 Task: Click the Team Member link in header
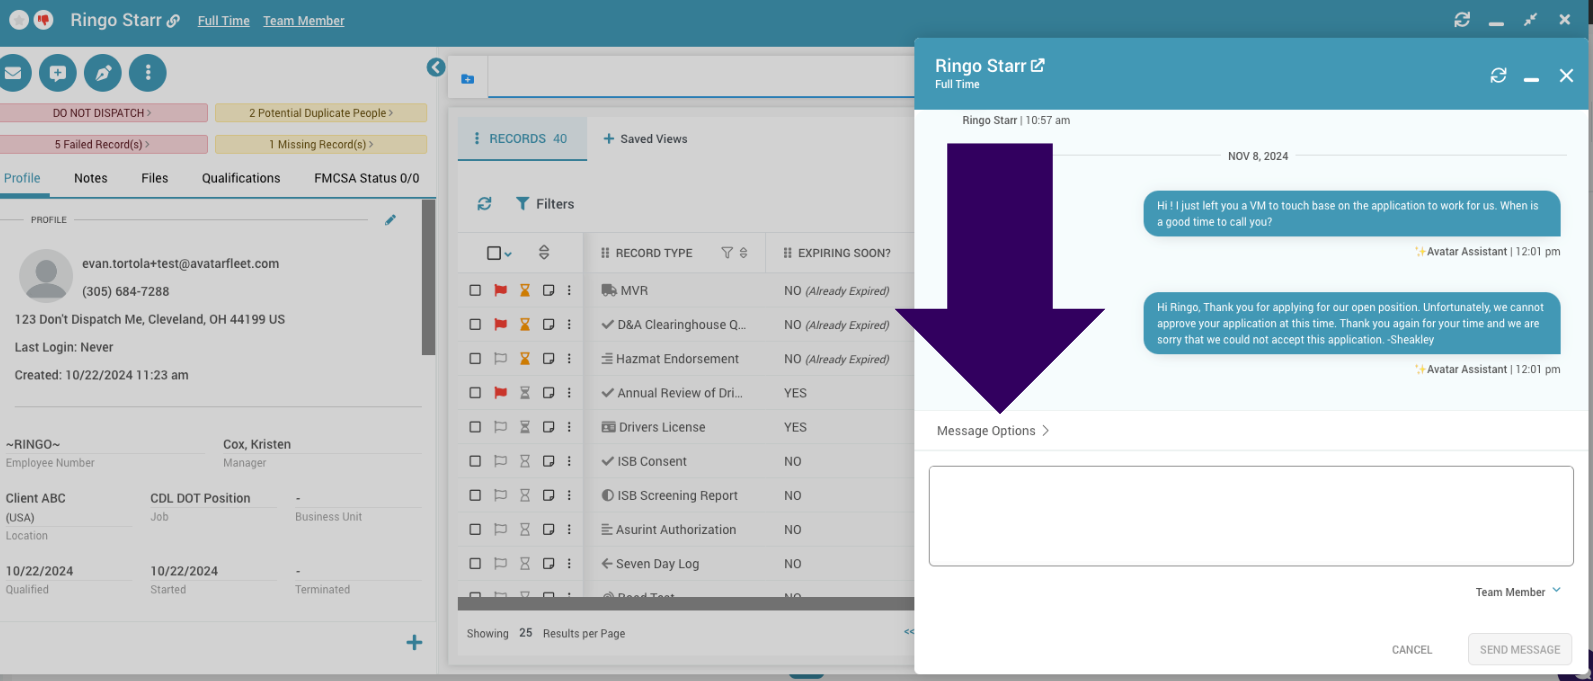tap(304, 21)
